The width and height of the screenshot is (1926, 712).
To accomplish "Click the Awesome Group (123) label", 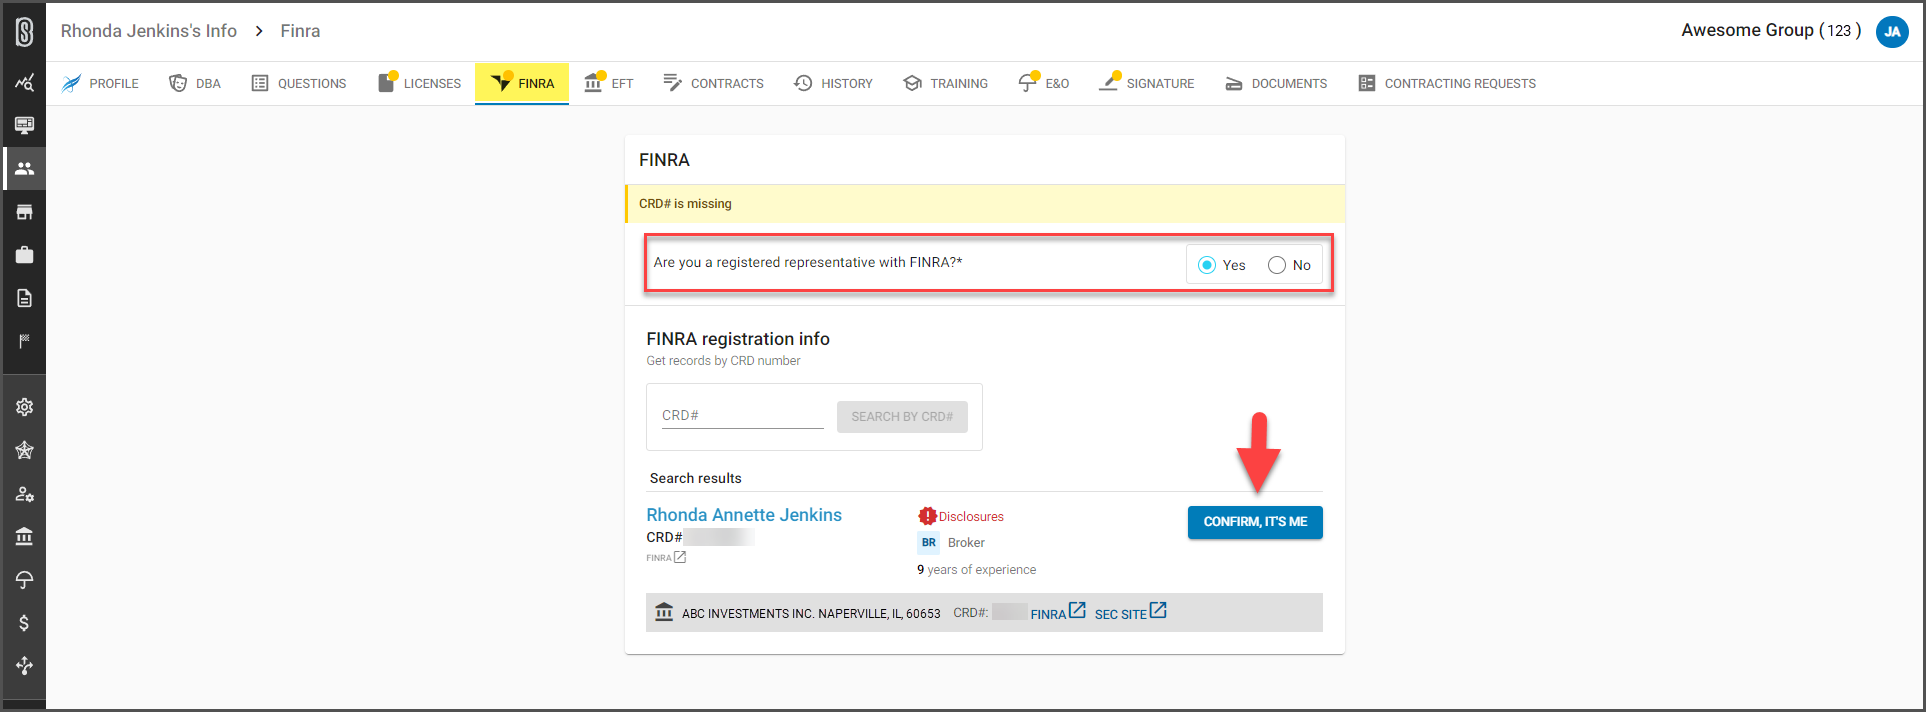I will coord(1771,30).
